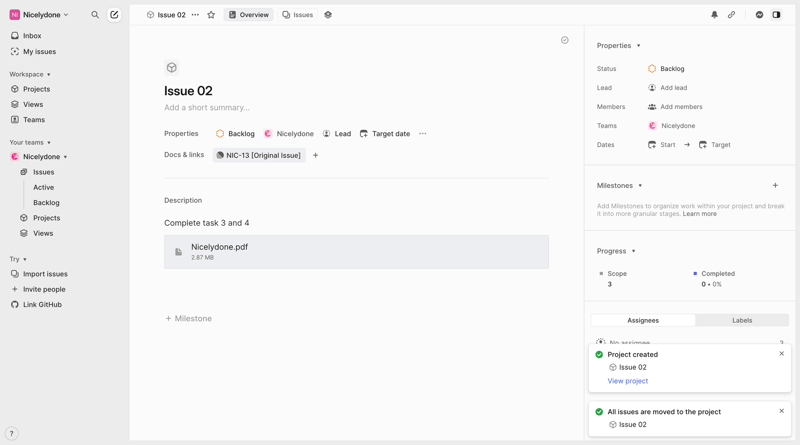Open Nicelydone team Projects
This screenshot has width=800, height=445.
(x=46, y=218)
